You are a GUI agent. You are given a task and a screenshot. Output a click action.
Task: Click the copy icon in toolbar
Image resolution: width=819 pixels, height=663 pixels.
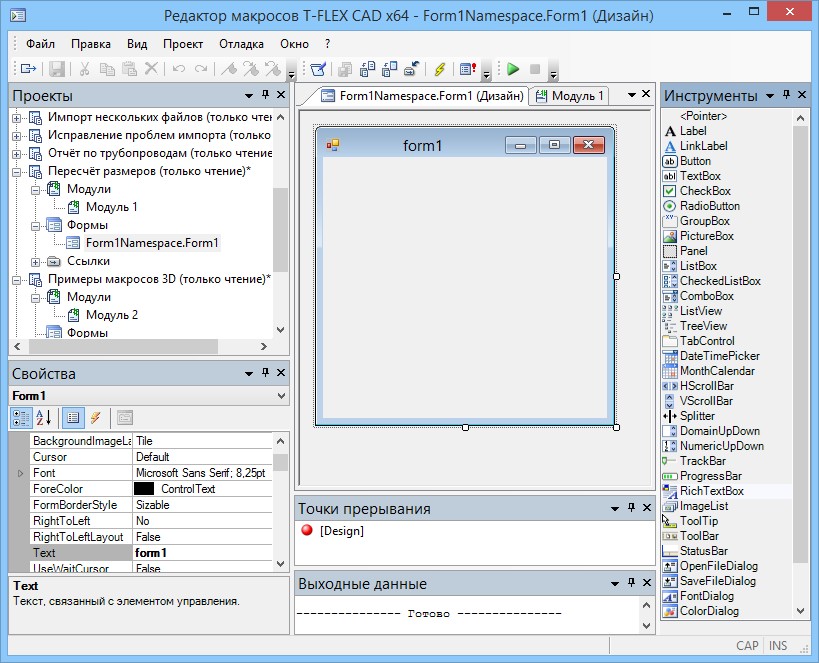point(107,68)
